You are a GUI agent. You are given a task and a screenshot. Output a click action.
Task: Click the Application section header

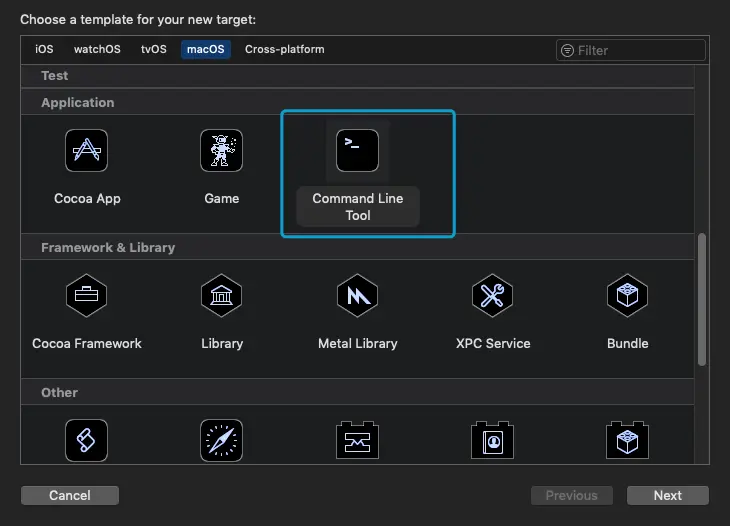click(x=358, y=102)
